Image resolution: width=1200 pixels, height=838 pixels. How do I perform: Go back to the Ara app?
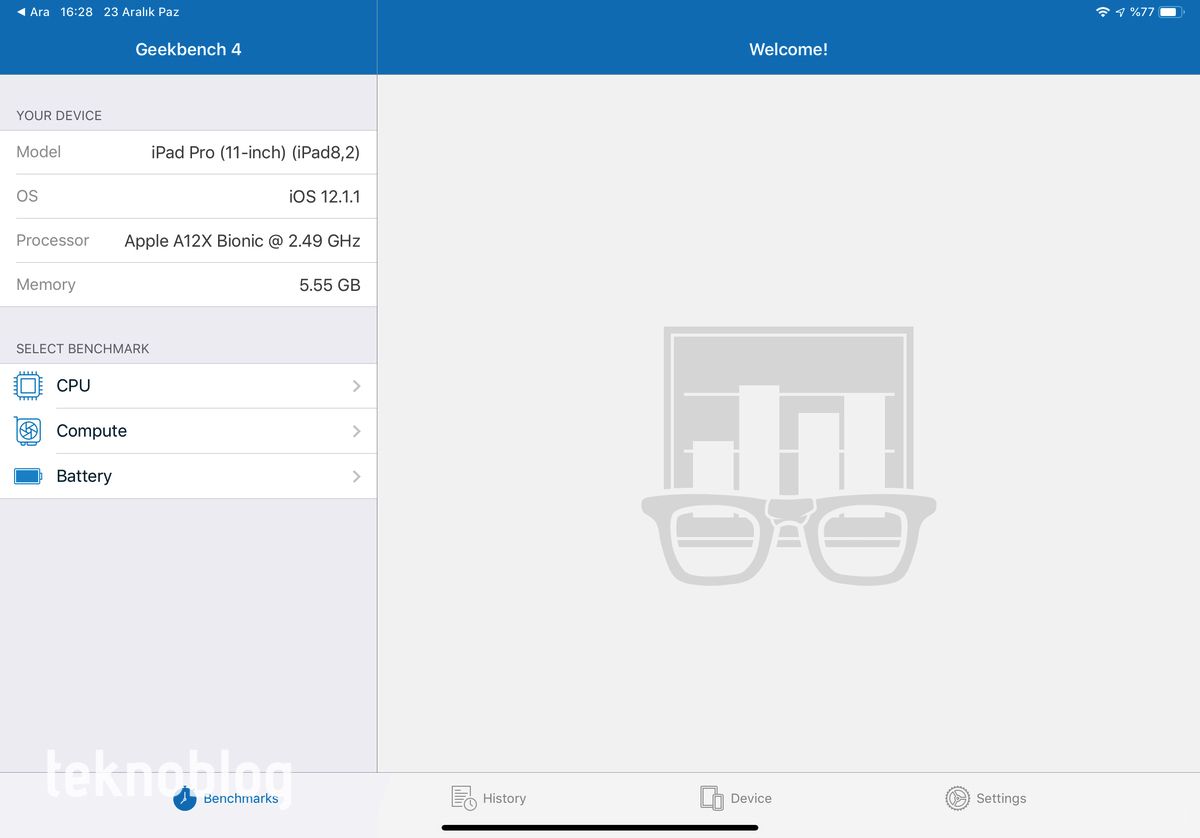[33, 12]
